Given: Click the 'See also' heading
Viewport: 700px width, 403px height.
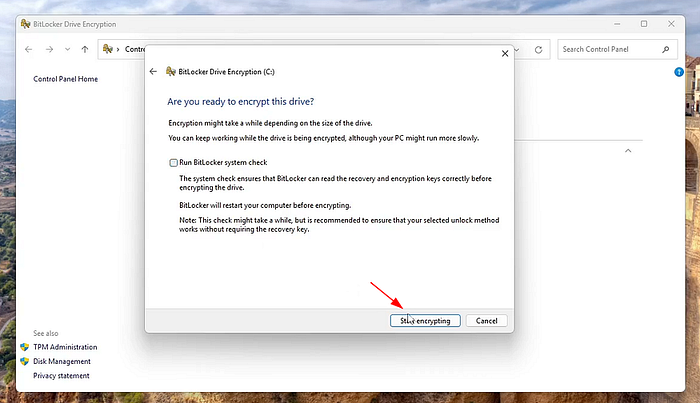Looking at the screenshot, I should pyautogui.click(x=46, y=333).
